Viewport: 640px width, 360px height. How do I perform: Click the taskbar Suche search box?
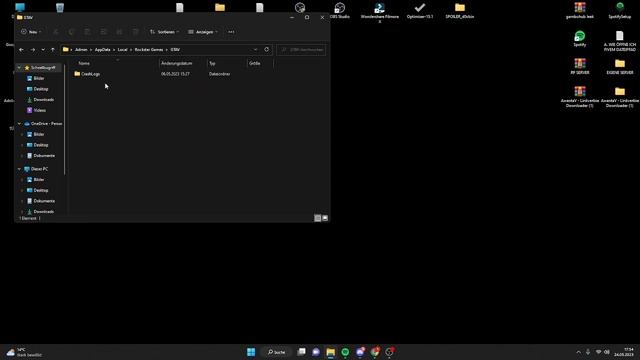click(276, 352)
